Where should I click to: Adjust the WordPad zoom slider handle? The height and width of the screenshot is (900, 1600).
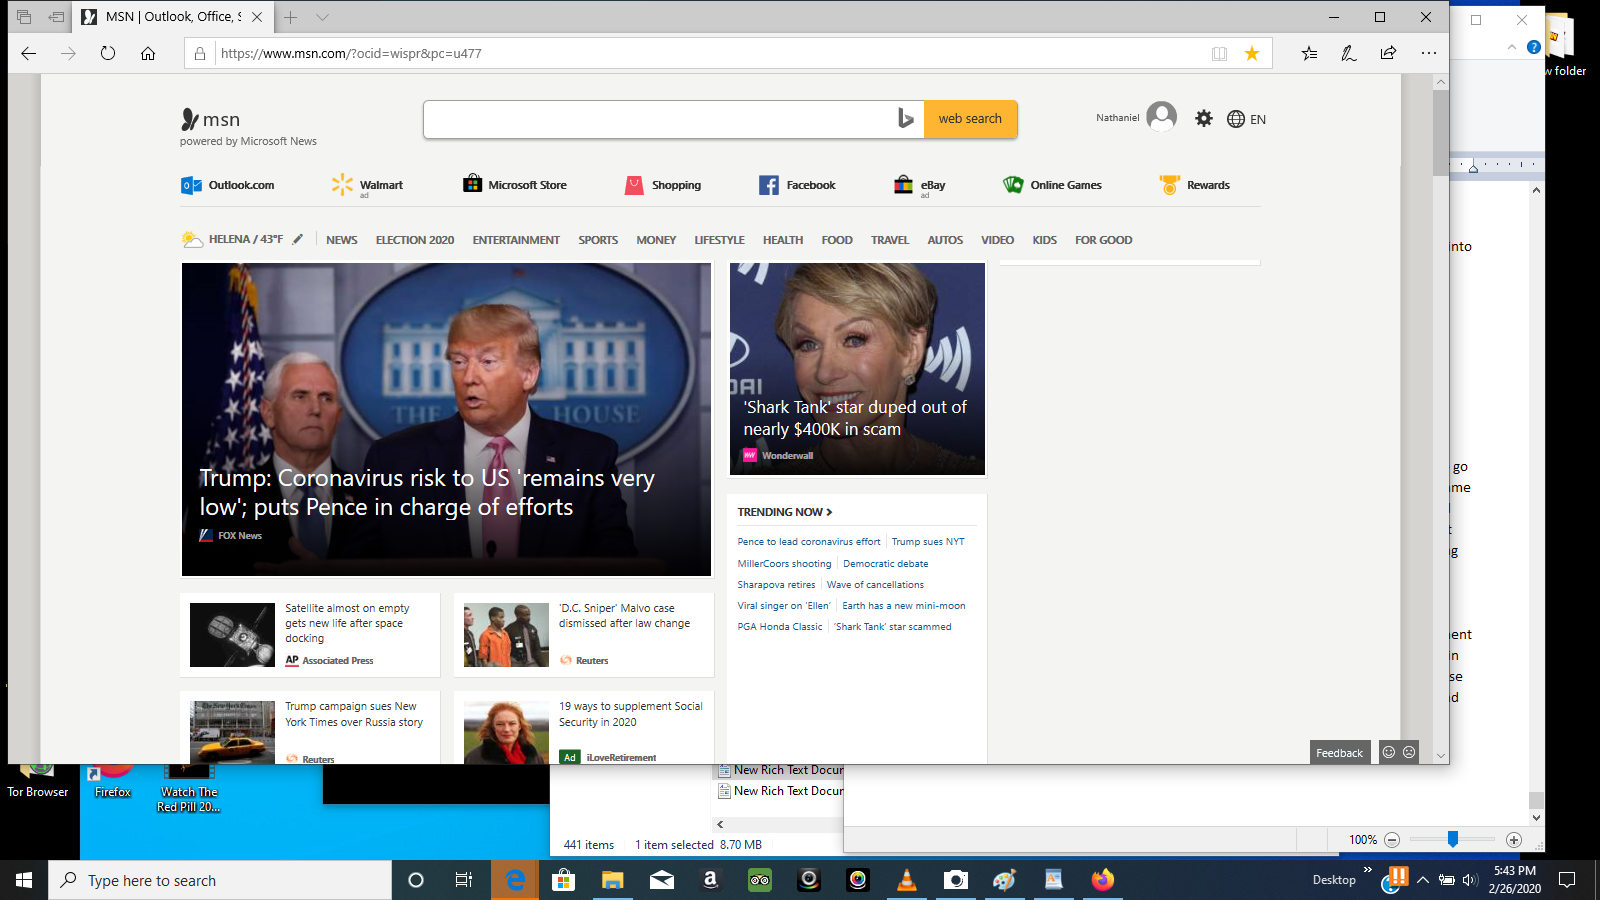(x=1453, y=840)
